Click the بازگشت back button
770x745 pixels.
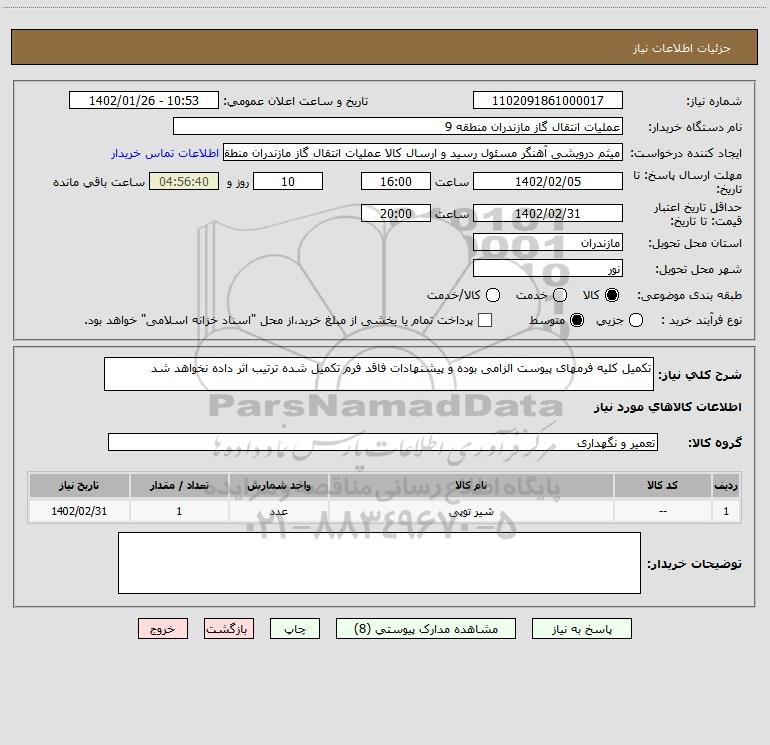pyautogui.click(x=229, y=629)
